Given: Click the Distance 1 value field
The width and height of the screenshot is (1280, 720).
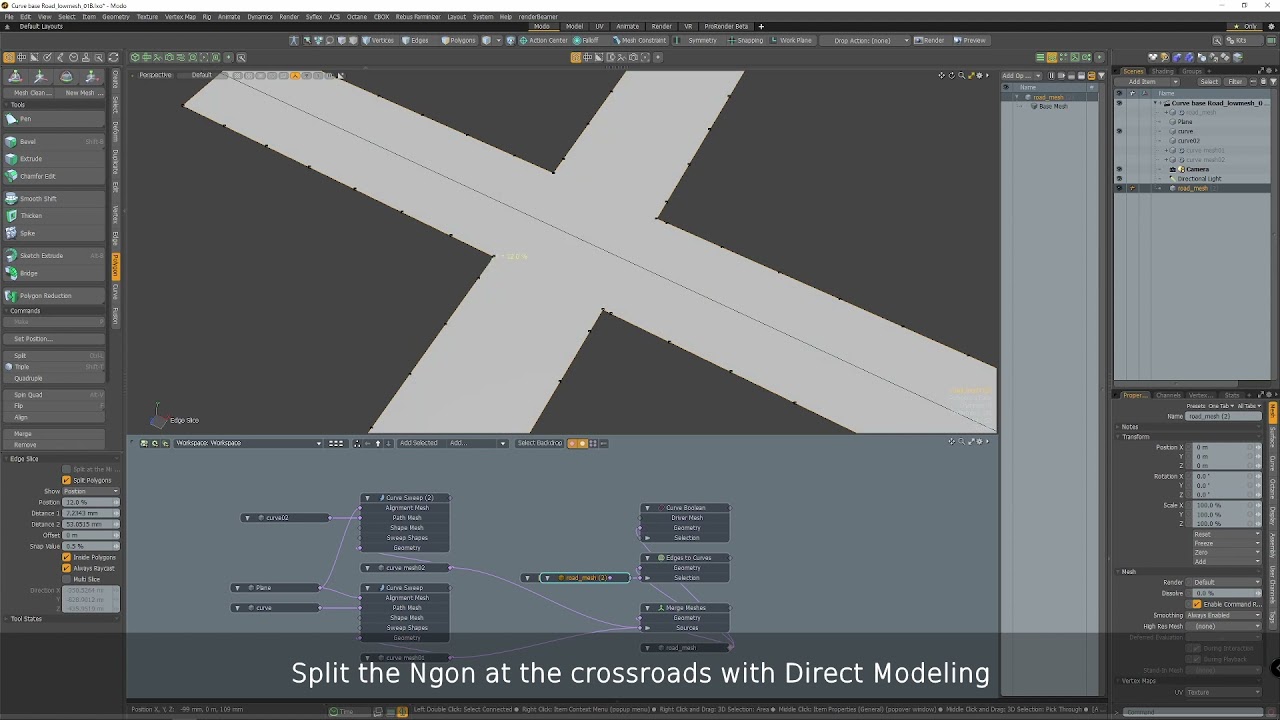Looking at the screenshot, I should pyautogui.click(x=91, y=513).
